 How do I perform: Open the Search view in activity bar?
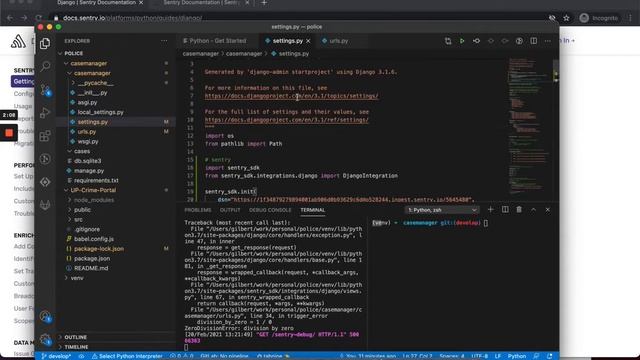click(45, 66)
